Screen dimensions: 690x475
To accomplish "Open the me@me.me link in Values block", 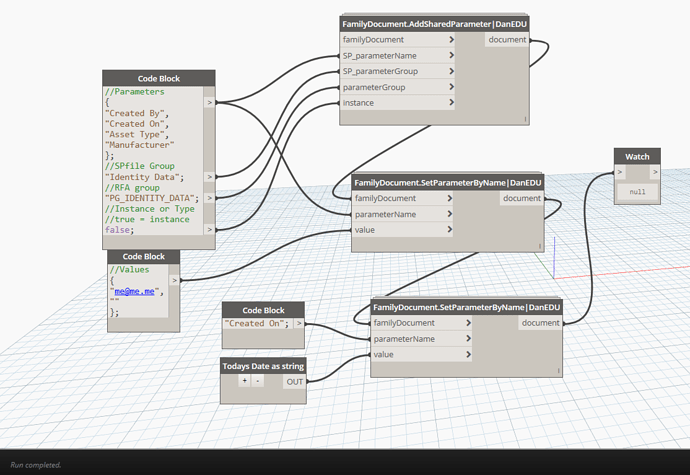I will click(x=134, y=291).
